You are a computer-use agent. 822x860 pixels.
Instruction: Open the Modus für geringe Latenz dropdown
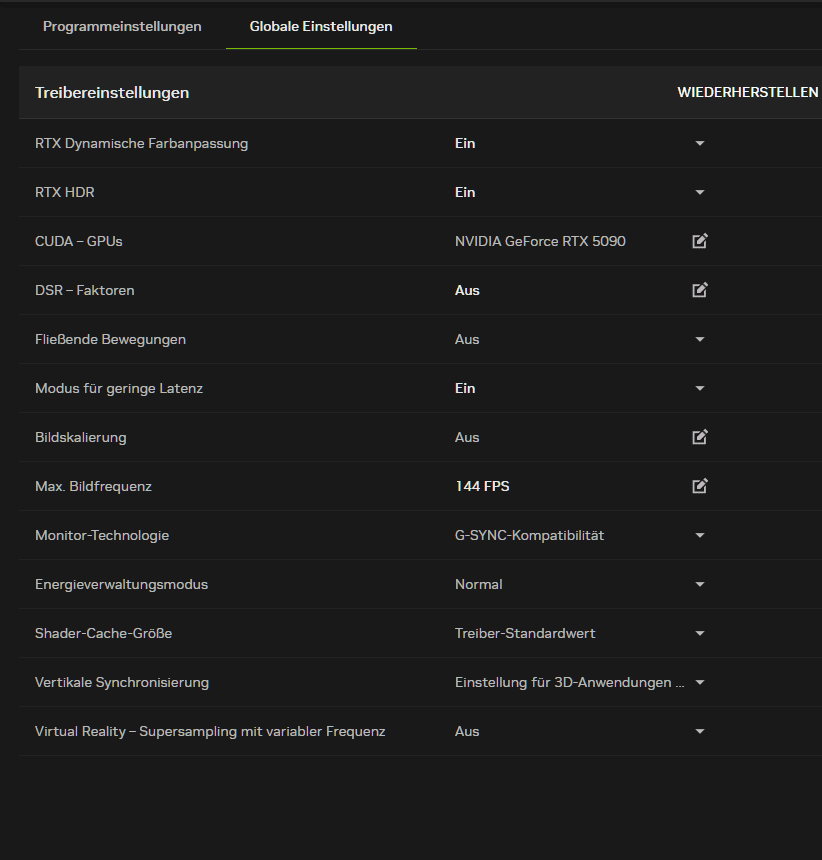(700, 388)
